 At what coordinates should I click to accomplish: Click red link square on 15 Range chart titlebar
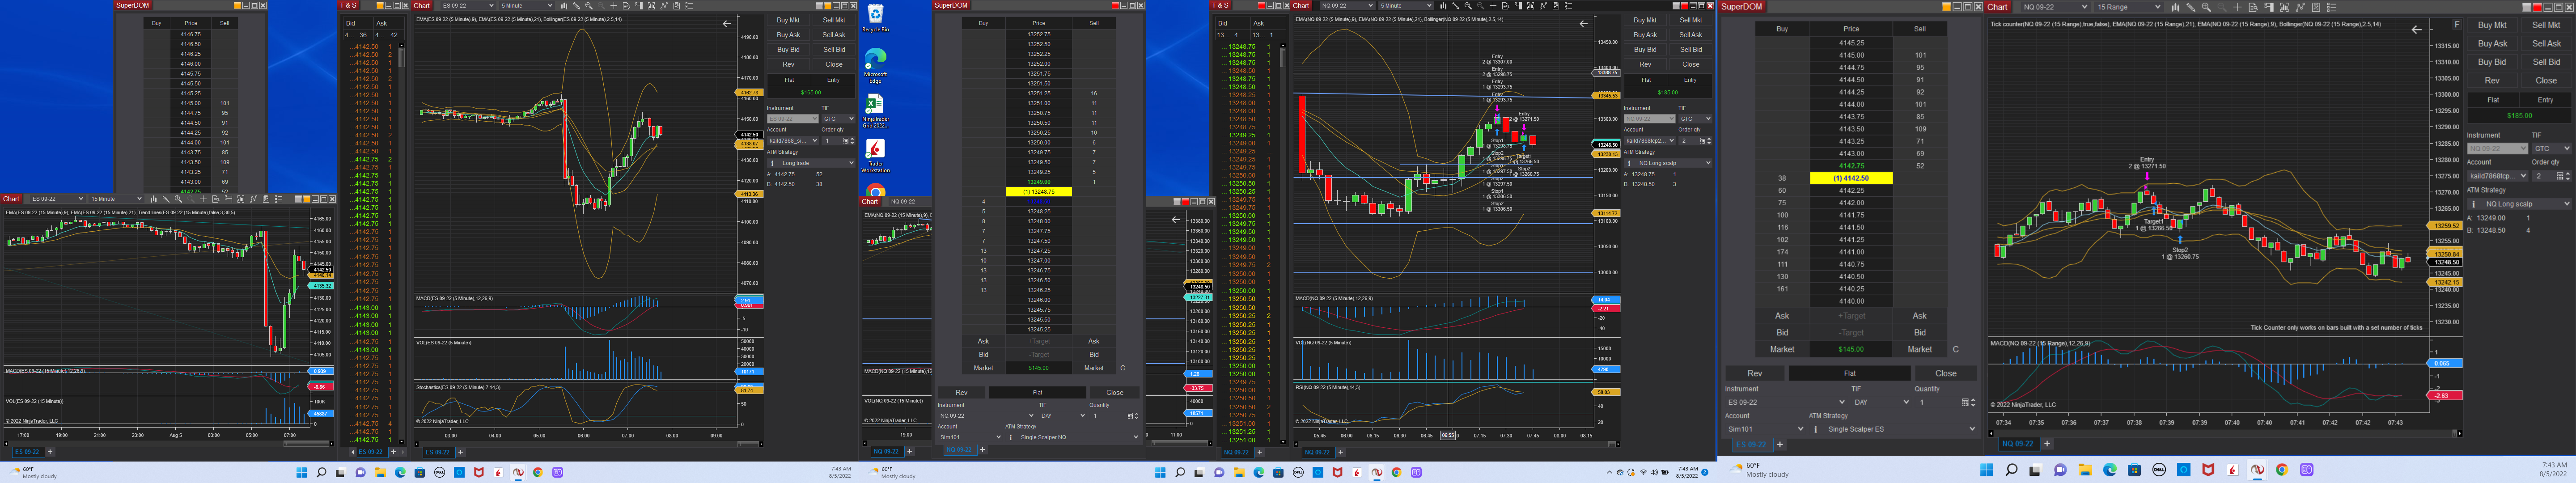pos(2537,7)
